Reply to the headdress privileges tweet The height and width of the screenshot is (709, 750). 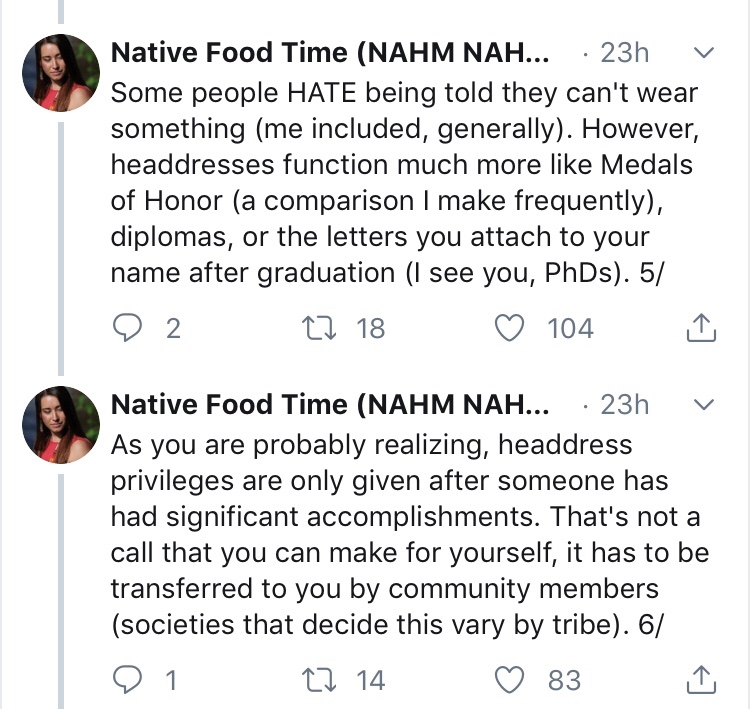pyautogui.click(x=127, y=680)
